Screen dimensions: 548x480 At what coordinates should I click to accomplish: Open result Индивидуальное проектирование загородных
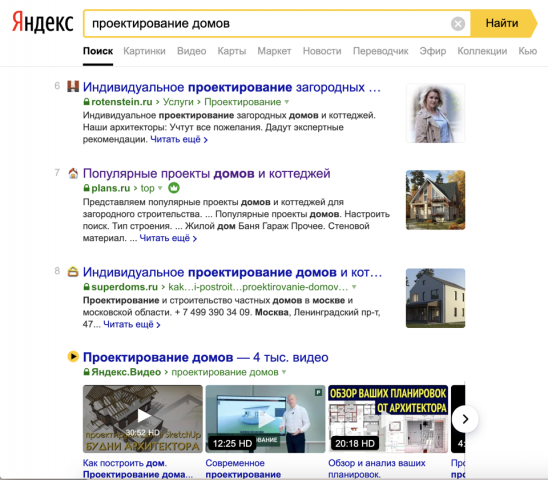click(x=232, y=87)
